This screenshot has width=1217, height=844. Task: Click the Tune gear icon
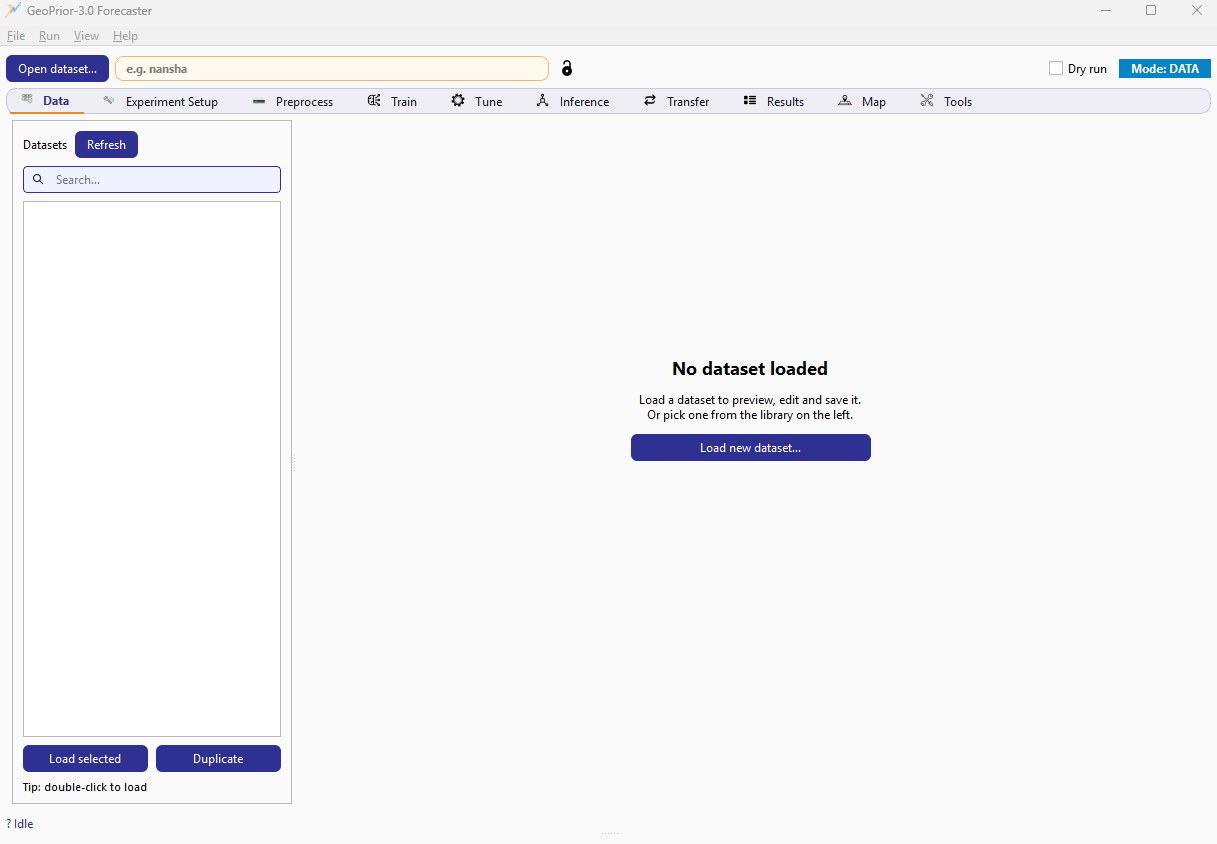458,101
